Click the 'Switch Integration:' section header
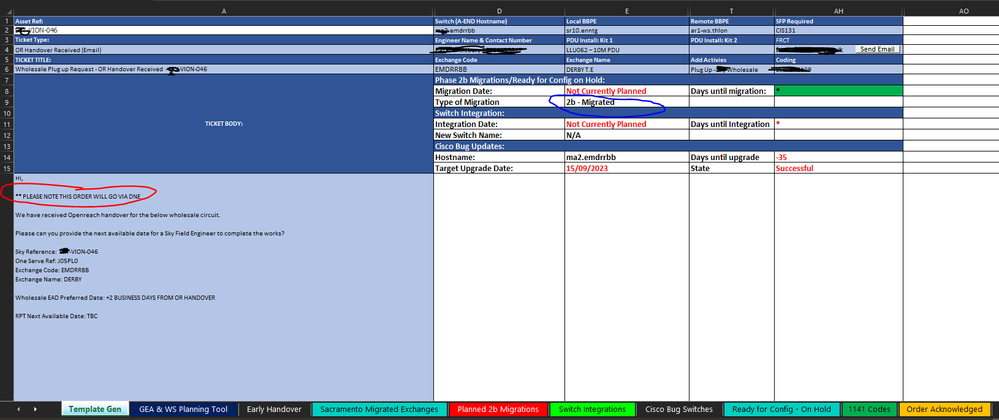The height and width of the screenshot is (420, 999). (x=668, y=113)
